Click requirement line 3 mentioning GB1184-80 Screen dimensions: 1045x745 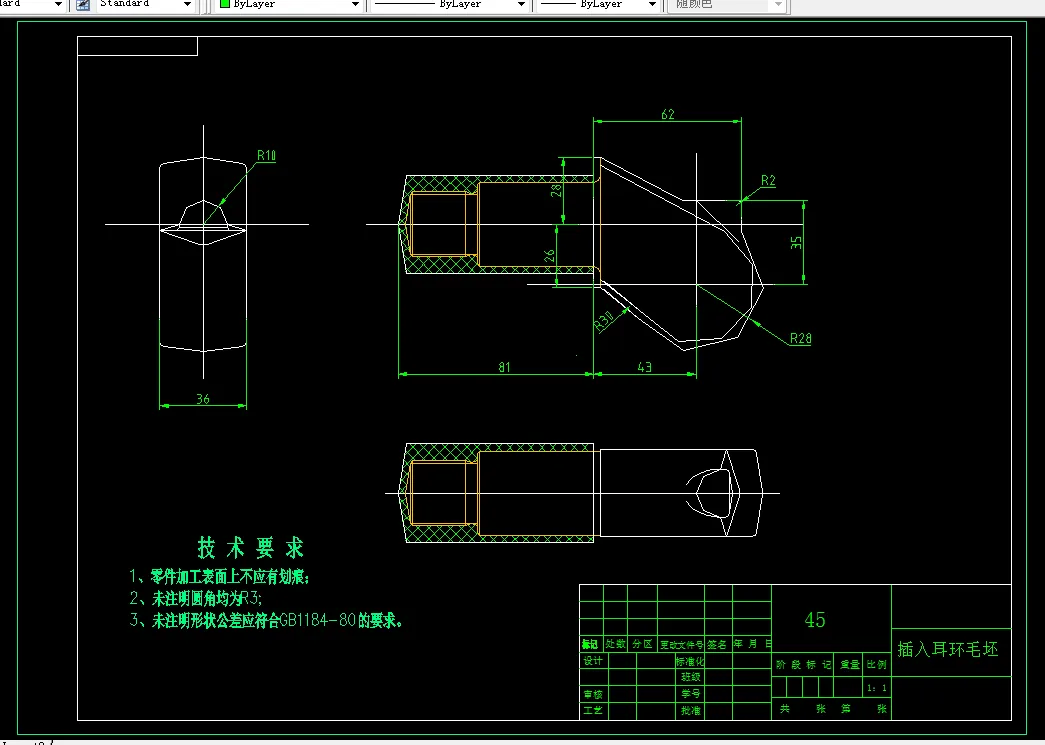coord(266,621)
